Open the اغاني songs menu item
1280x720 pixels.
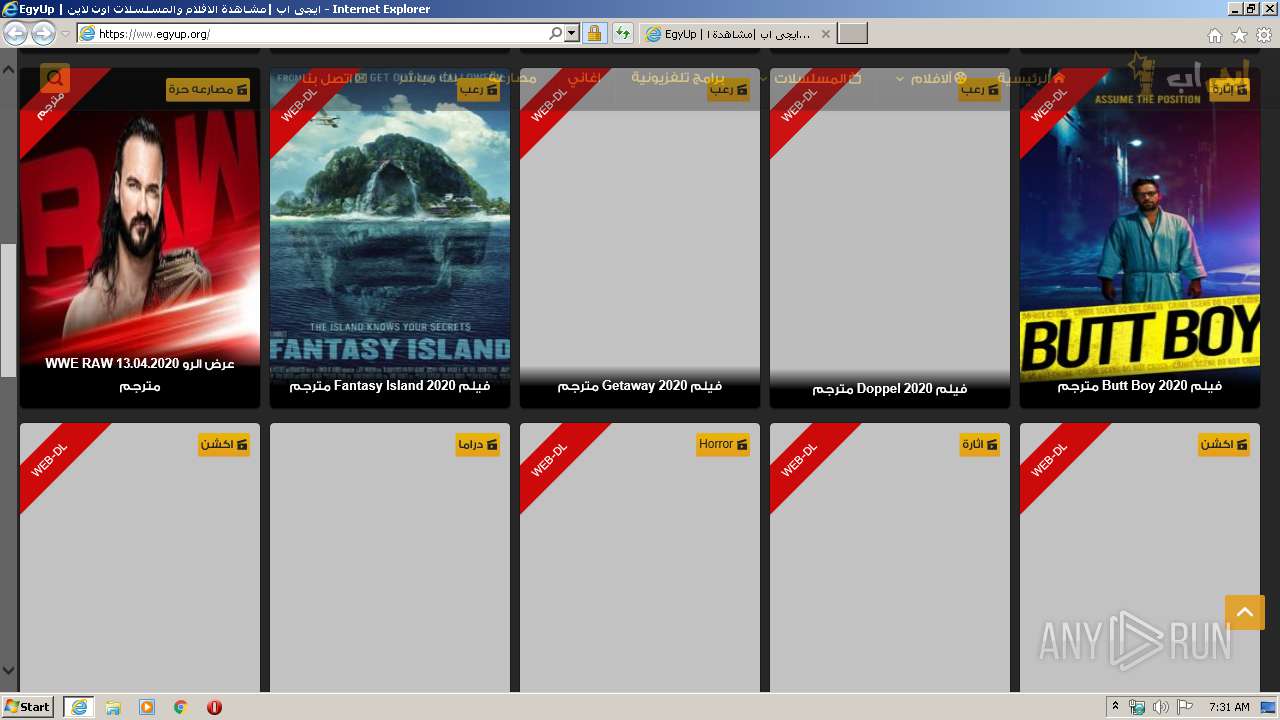point(585,77)
